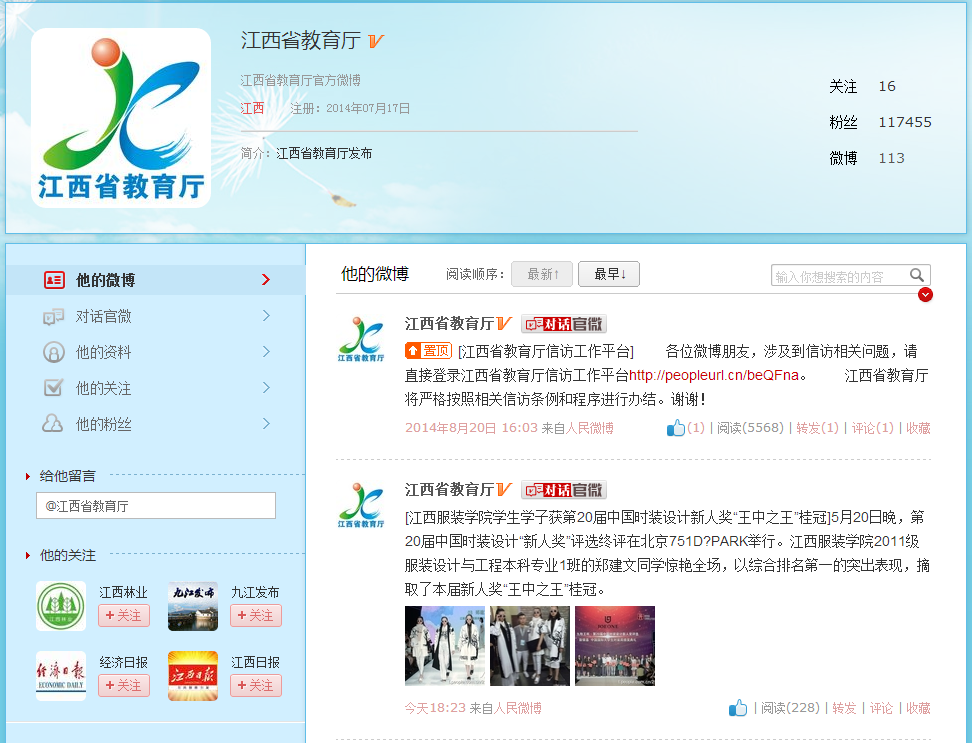Toggle 收藏 on the fashion award post
The width and height of the screenshot is (972, 743).
tap(918, 708)
